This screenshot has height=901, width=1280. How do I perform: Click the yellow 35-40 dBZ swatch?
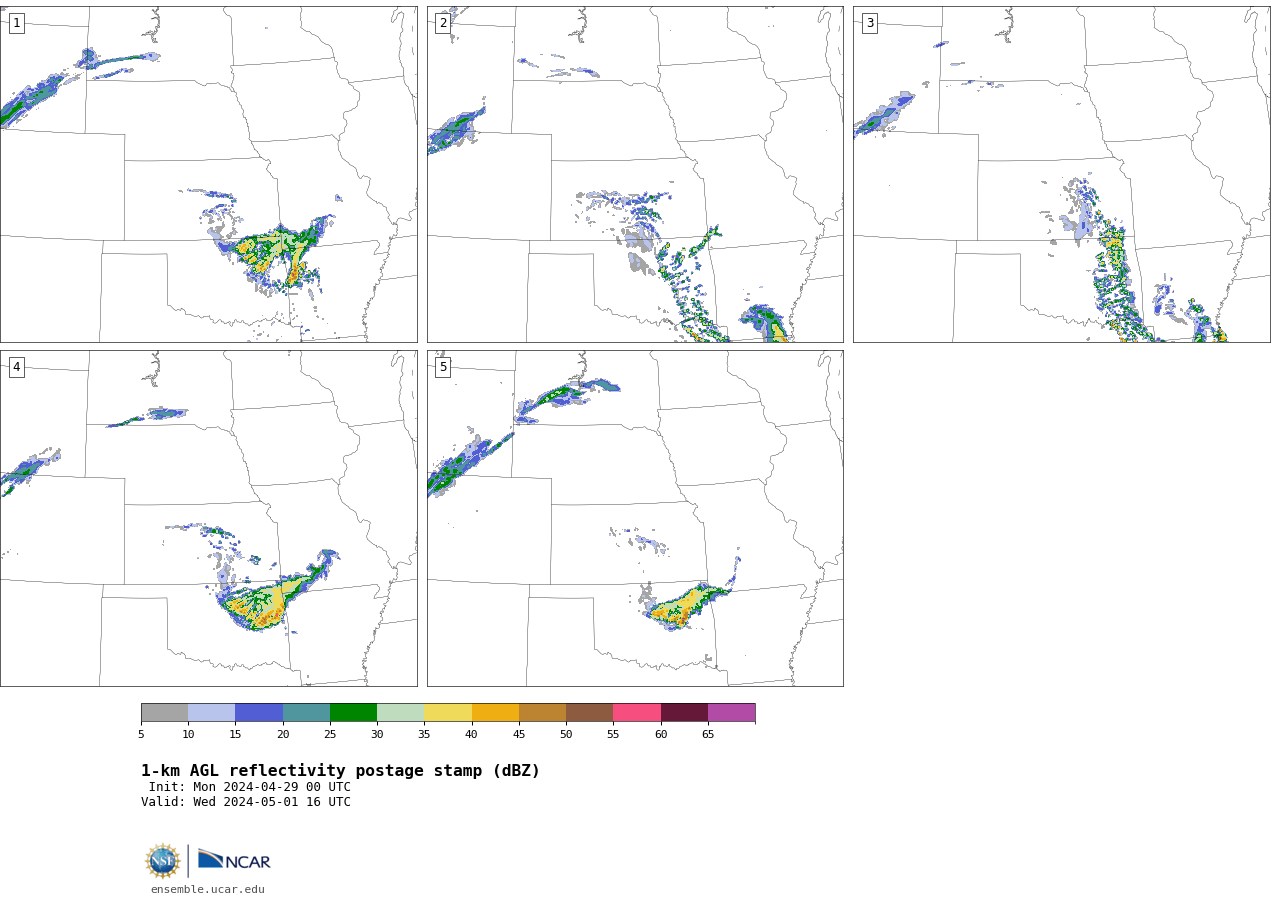[x=448, y=712]
